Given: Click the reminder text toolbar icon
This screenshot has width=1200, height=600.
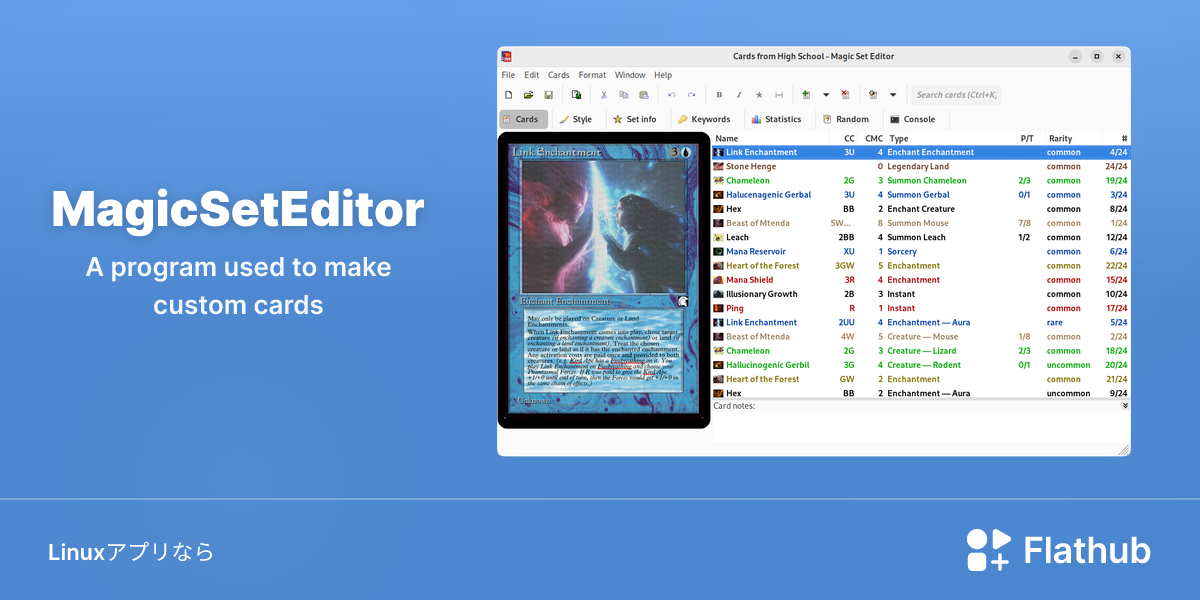Looking at the screenshot, I should click(x=779, y=95).
